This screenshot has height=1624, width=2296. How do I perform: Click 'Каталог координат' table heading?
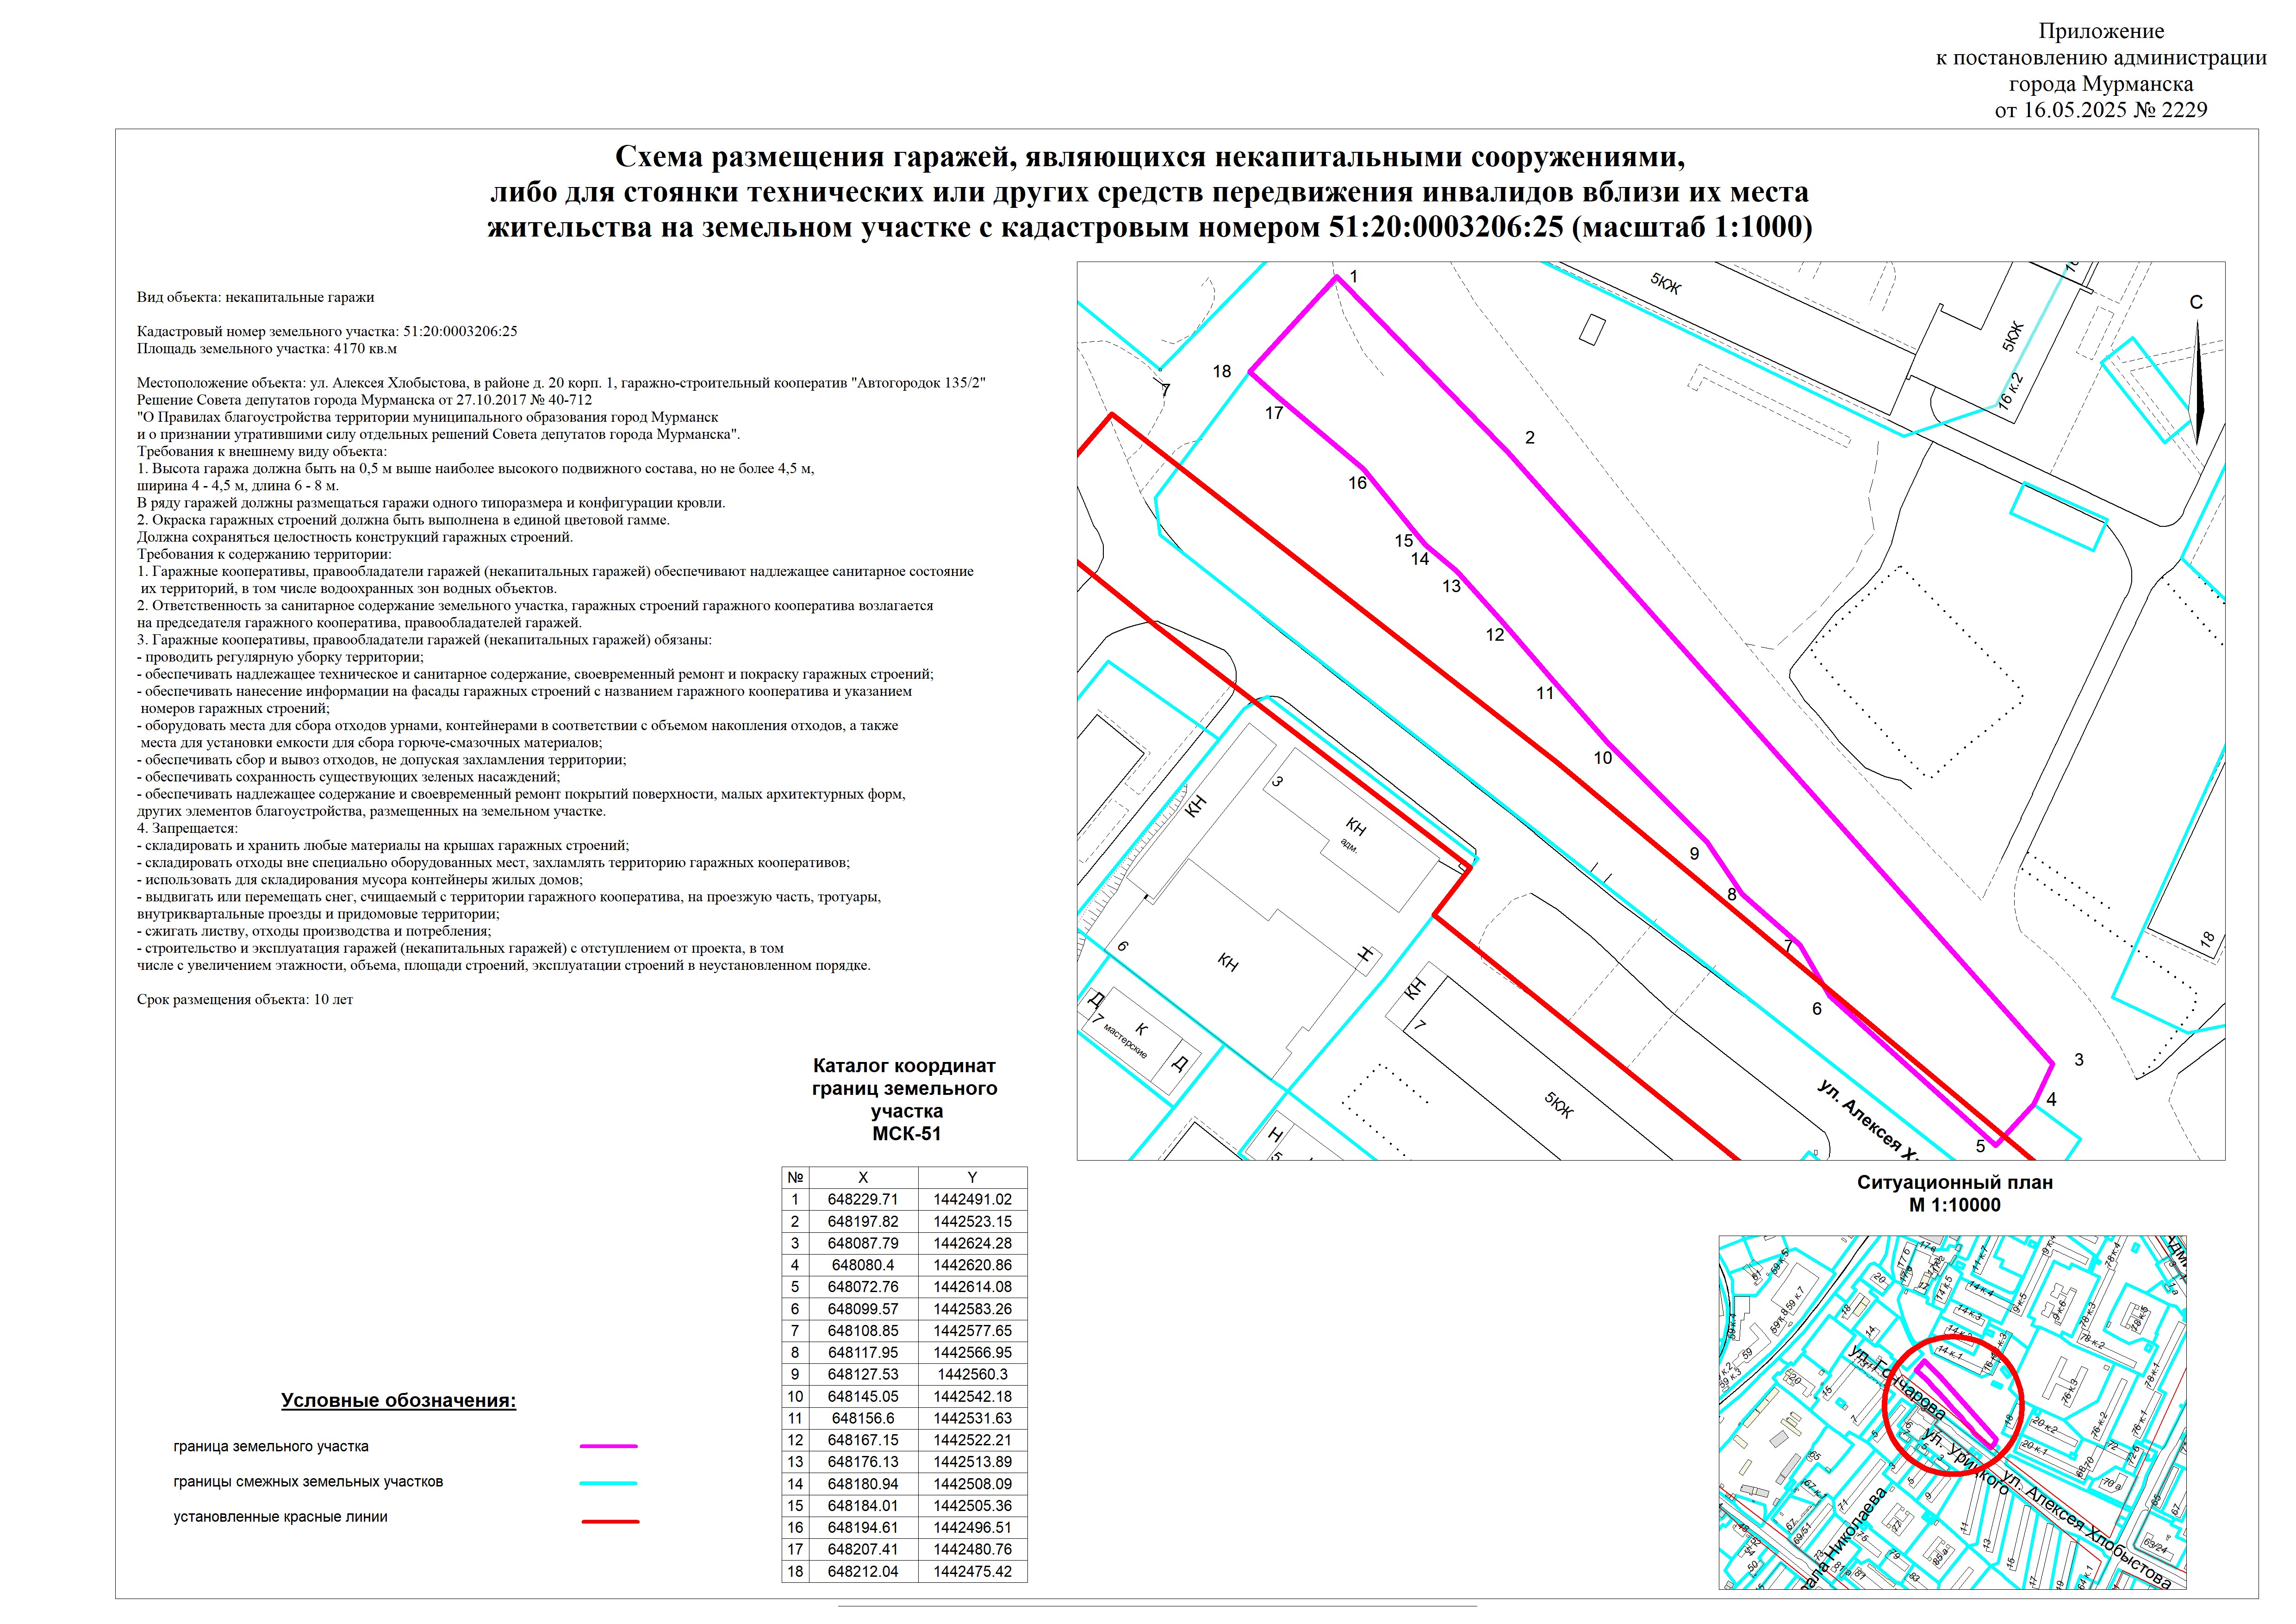pos(904,1066)
